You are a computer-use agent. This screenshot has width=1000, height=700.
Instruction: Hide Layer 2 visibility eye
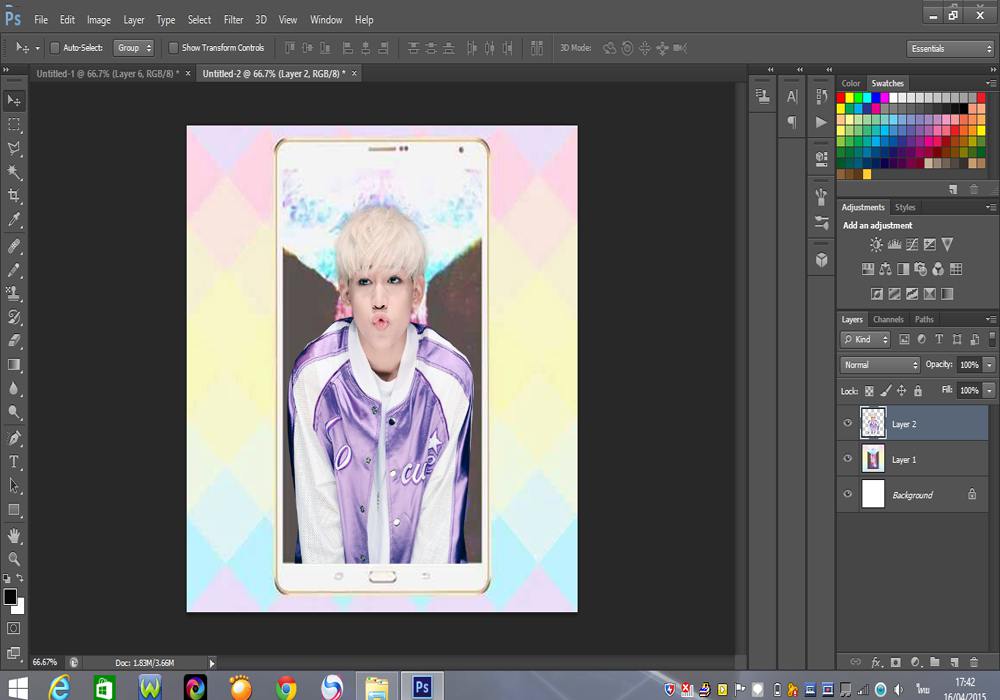coord(848,424)
